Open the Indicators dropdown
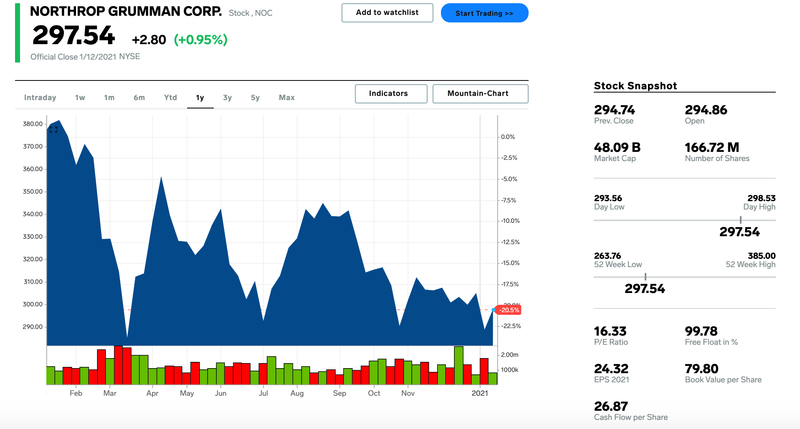 [391, 94]
